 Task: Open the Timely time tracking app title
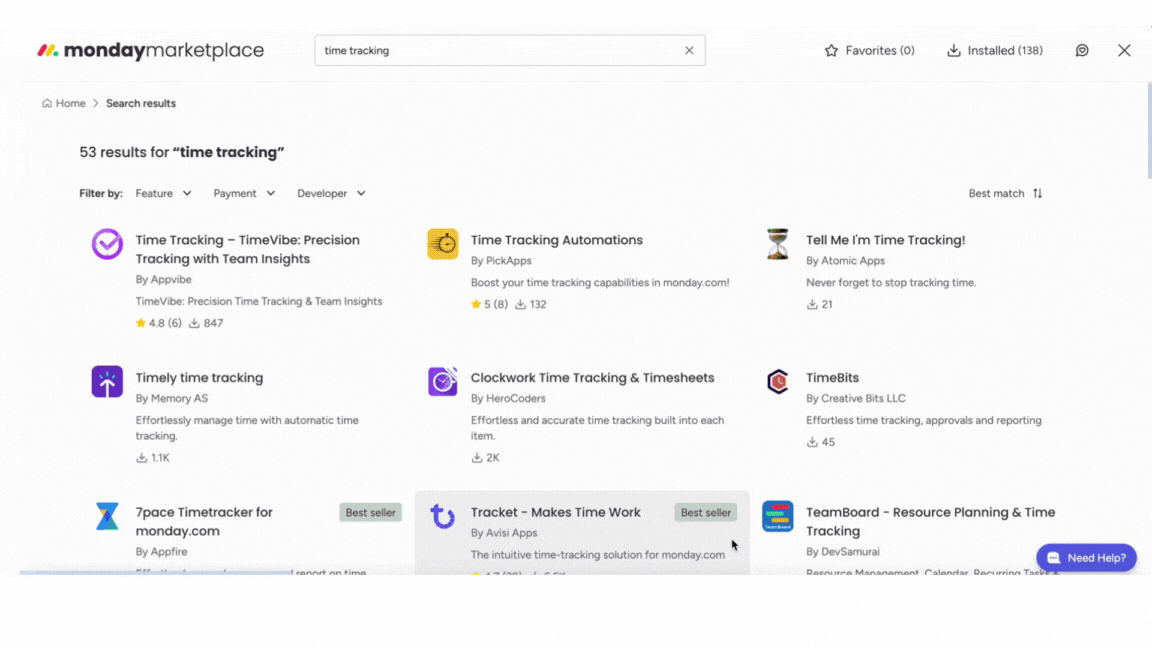coord(199,378)
